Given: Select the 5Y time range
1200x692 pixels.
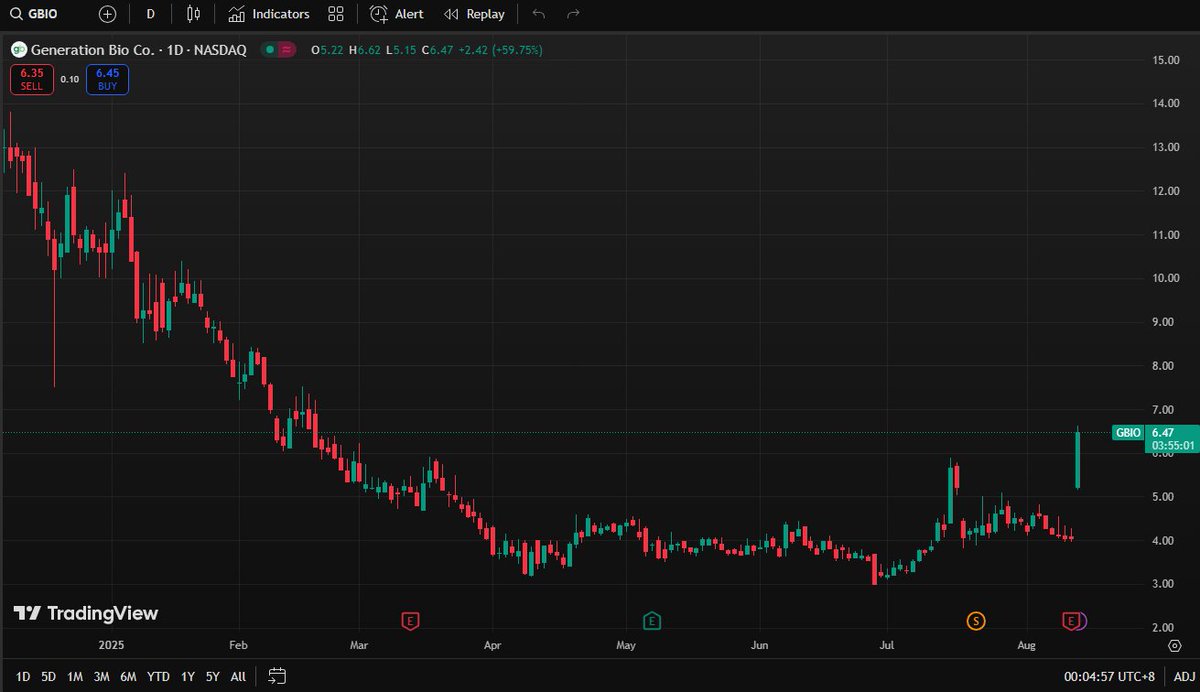Looking at the screenshot, I should tap(212, 676).
